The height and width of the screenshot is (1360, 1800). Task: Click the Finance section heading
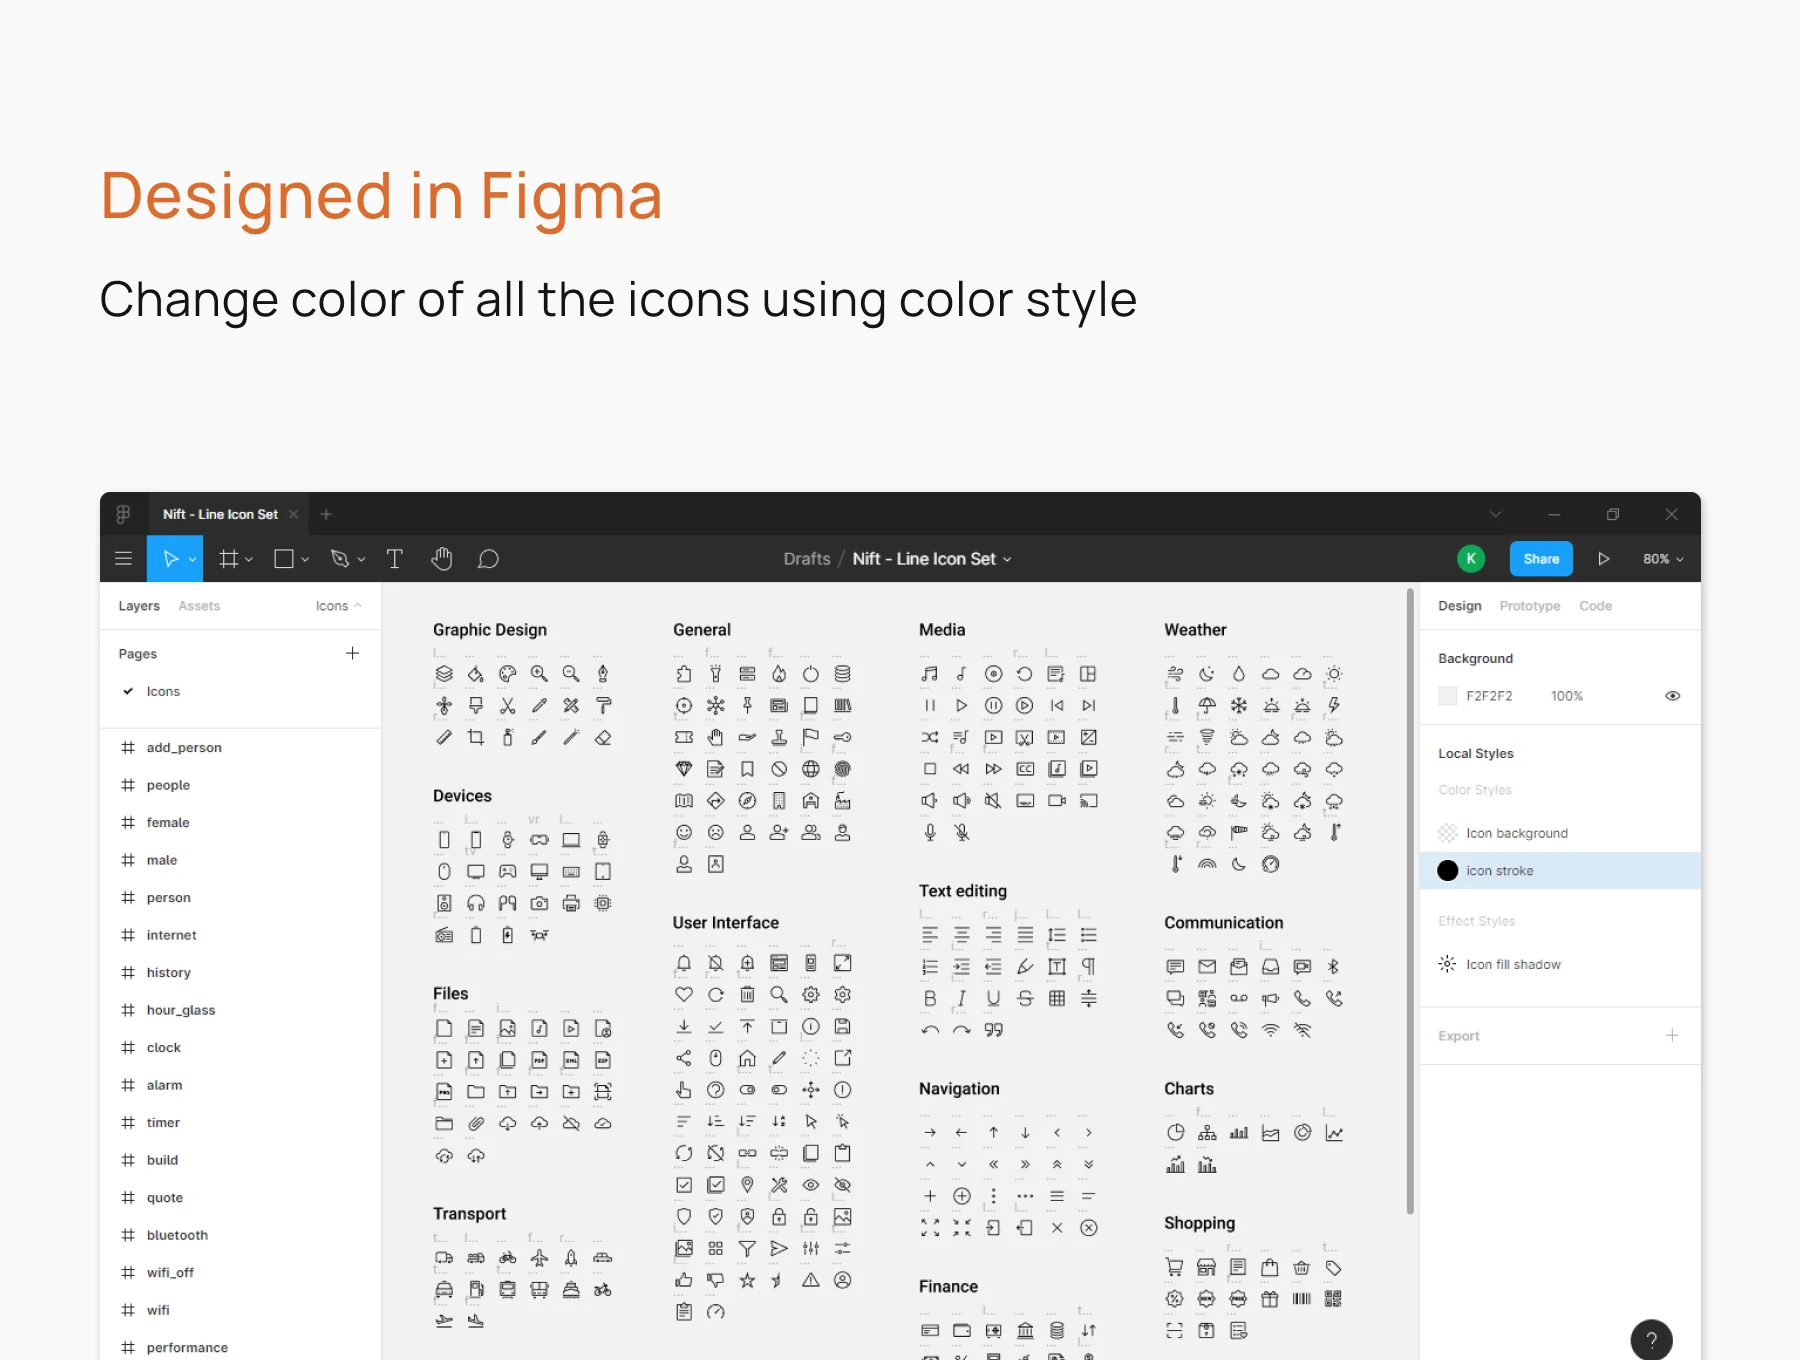click(948, 1287)
